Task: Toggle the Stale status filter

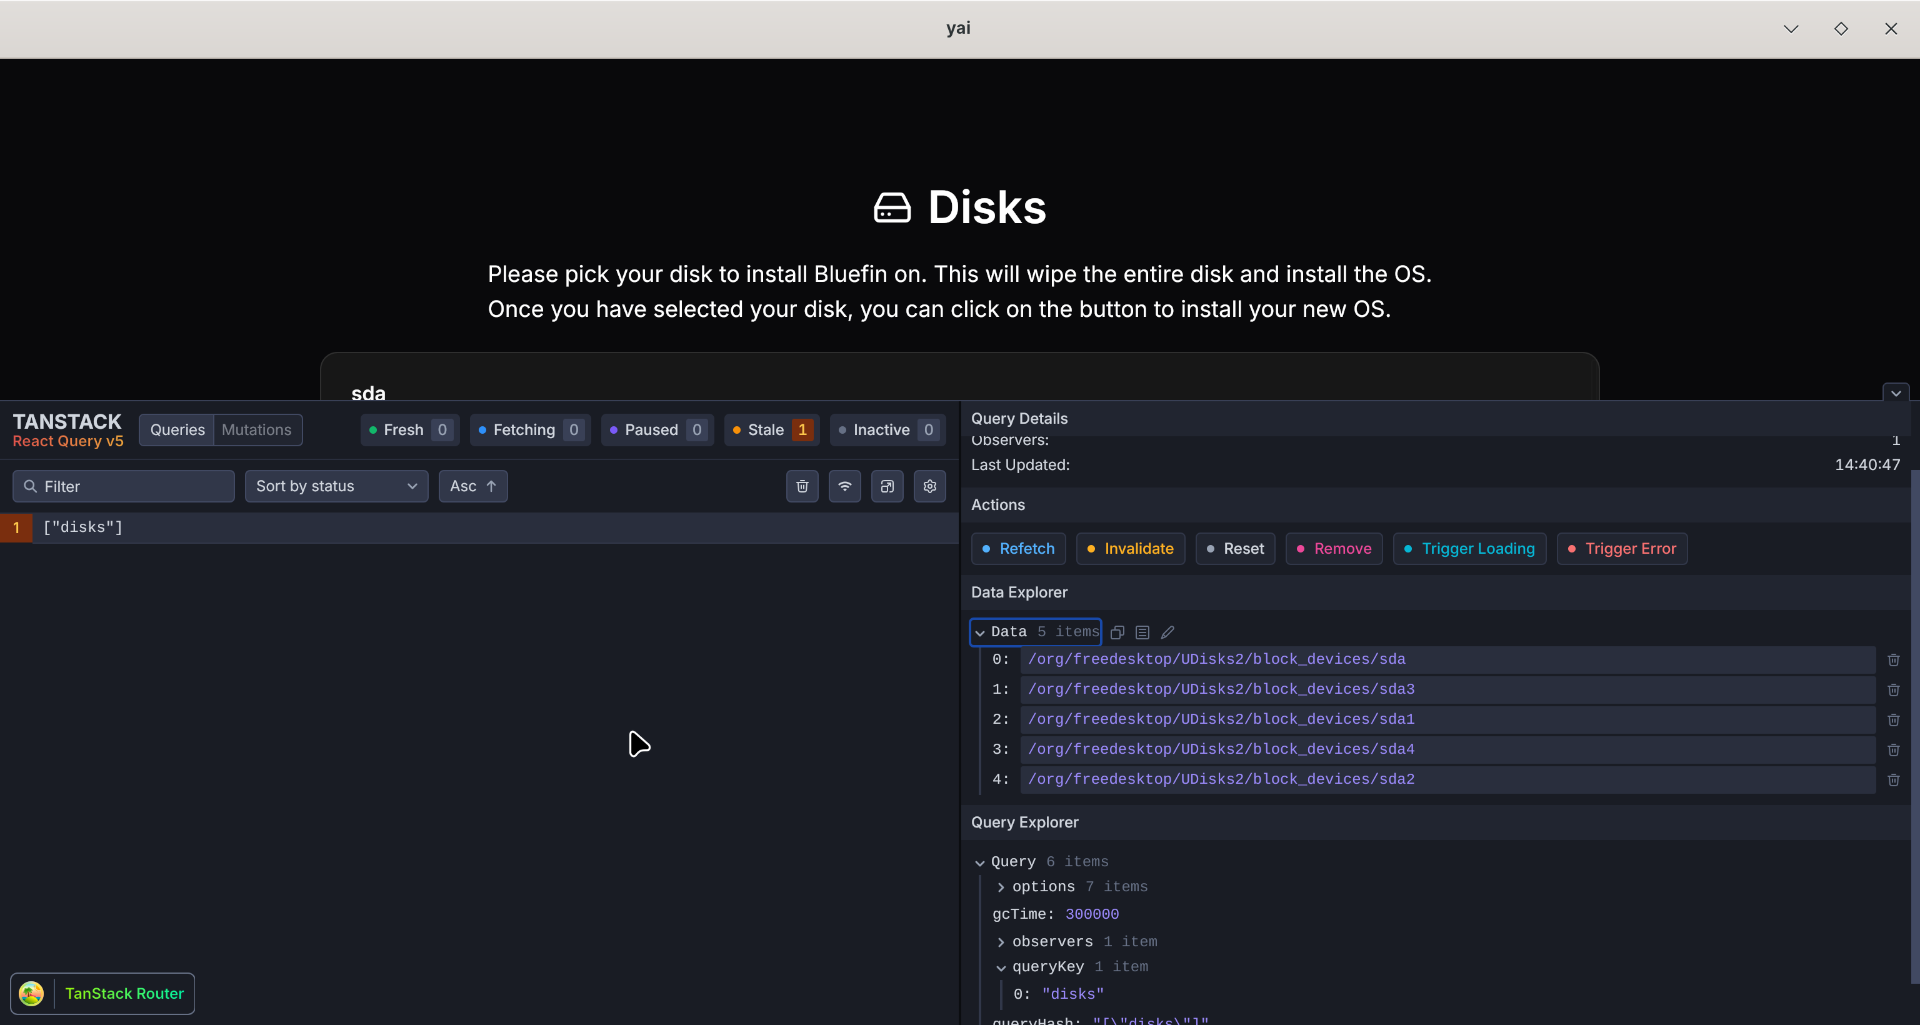Action: click(x=772, y=430)
